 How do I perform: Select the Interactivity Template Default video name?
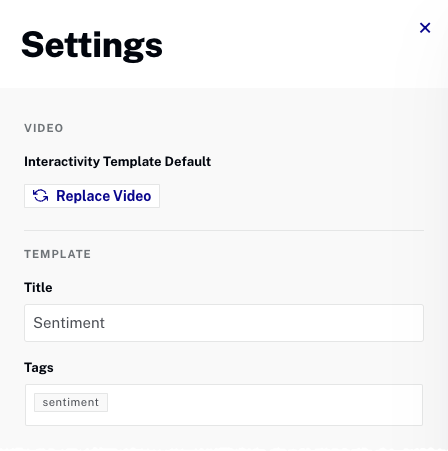point(117,162)
